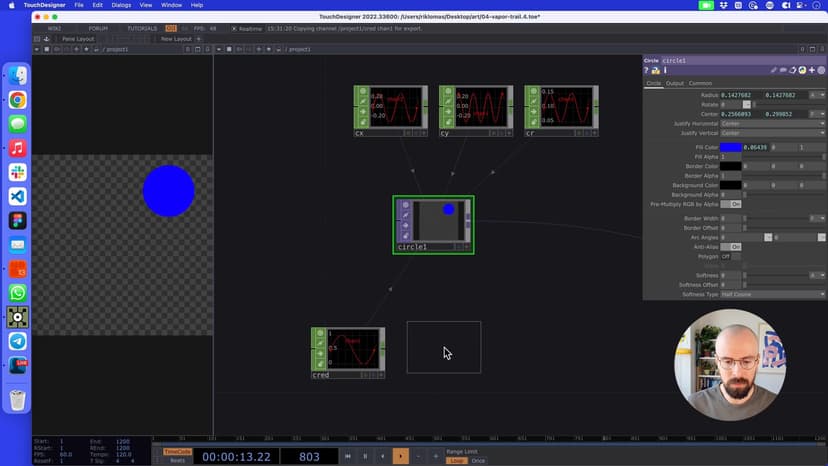The width and height of the screenshot is (828, 466).
Task: Click the add plus icon in parameter header
Action: (811, 71)
